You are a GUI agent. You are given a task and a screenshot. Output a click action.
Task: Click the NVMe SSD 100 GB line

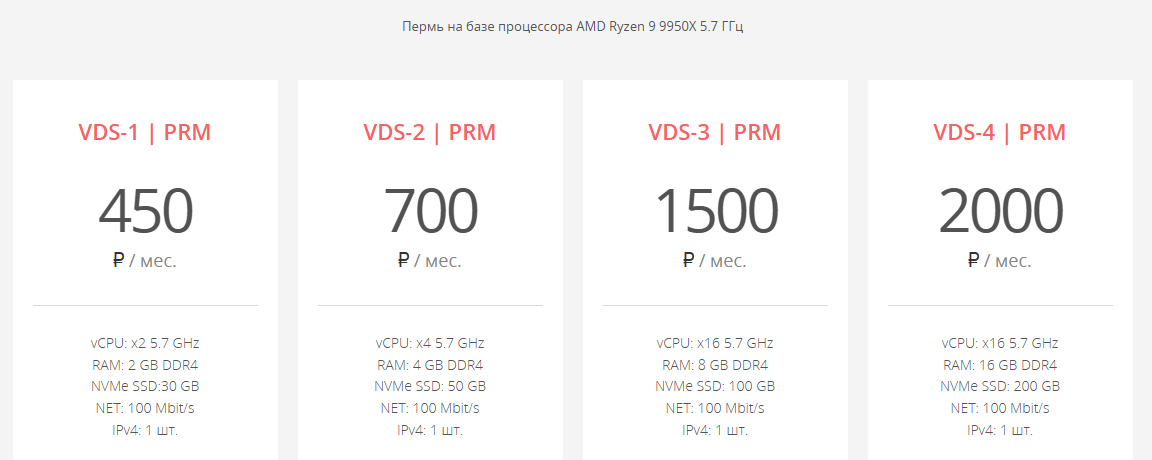tap(715, 386)
